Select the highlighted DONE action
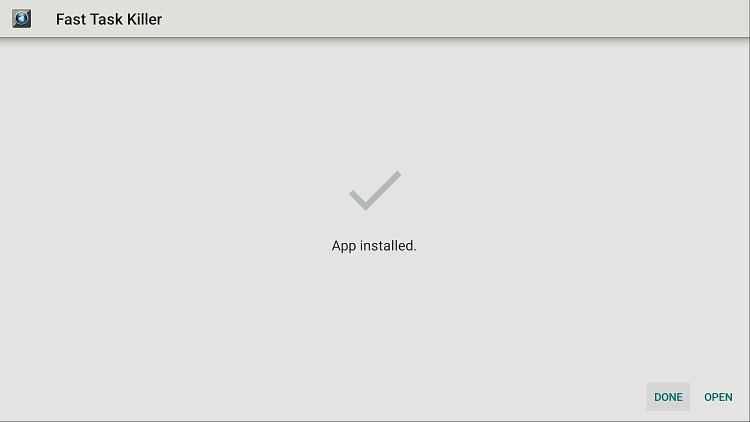This screenshot has width=750, height=422. [668, 397]
